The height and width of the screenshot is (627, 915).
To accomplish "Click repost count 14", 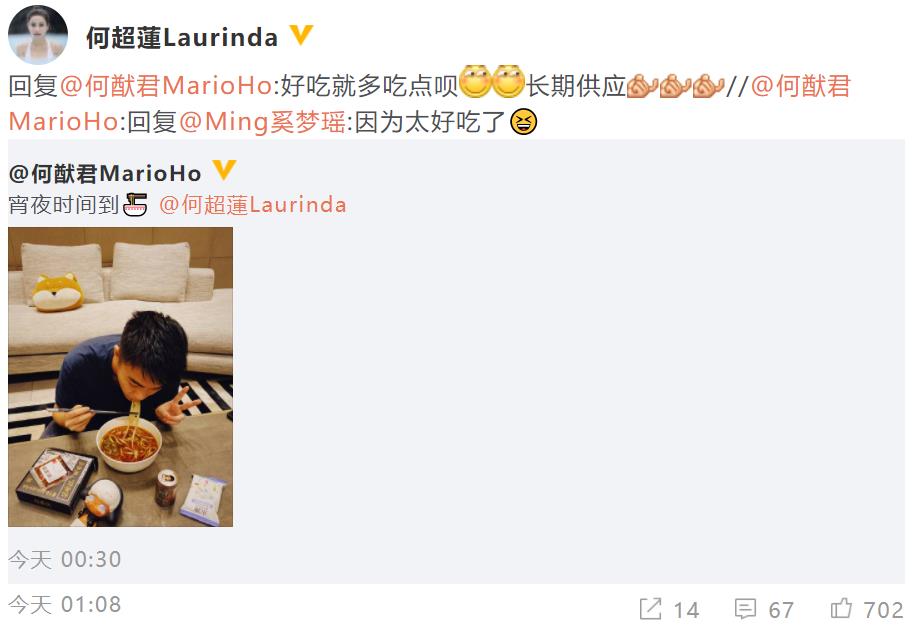I will [686, 610].
